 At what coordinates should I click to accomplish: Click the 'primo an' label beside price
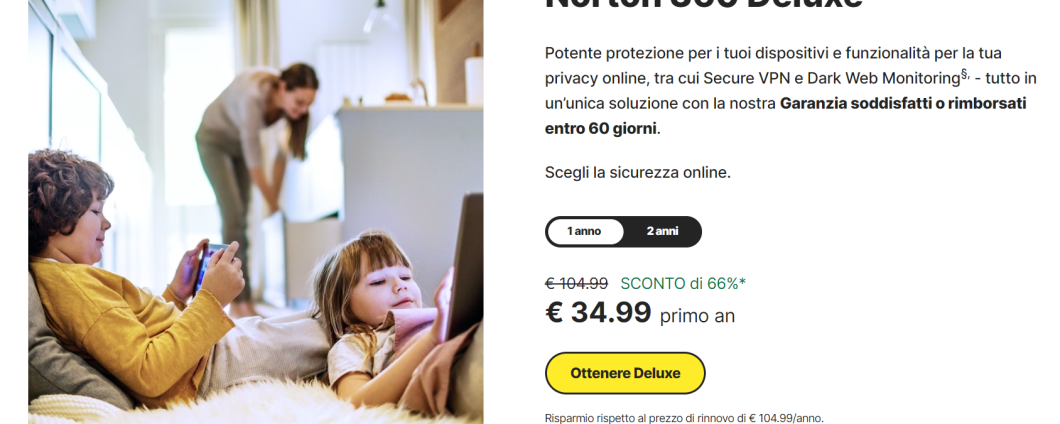point(697,316)
